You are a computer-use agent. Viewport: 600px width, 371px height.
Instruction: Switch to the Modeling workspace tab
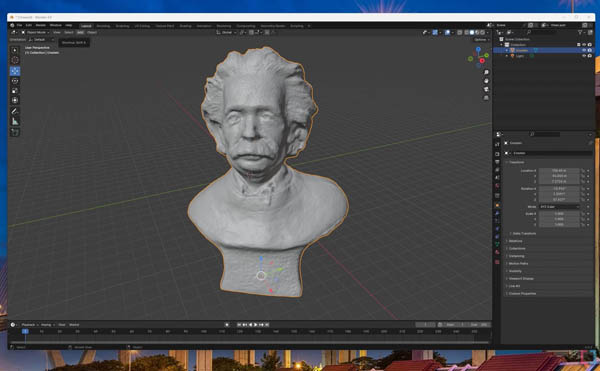pyautogui.click(x=103, y=26)
